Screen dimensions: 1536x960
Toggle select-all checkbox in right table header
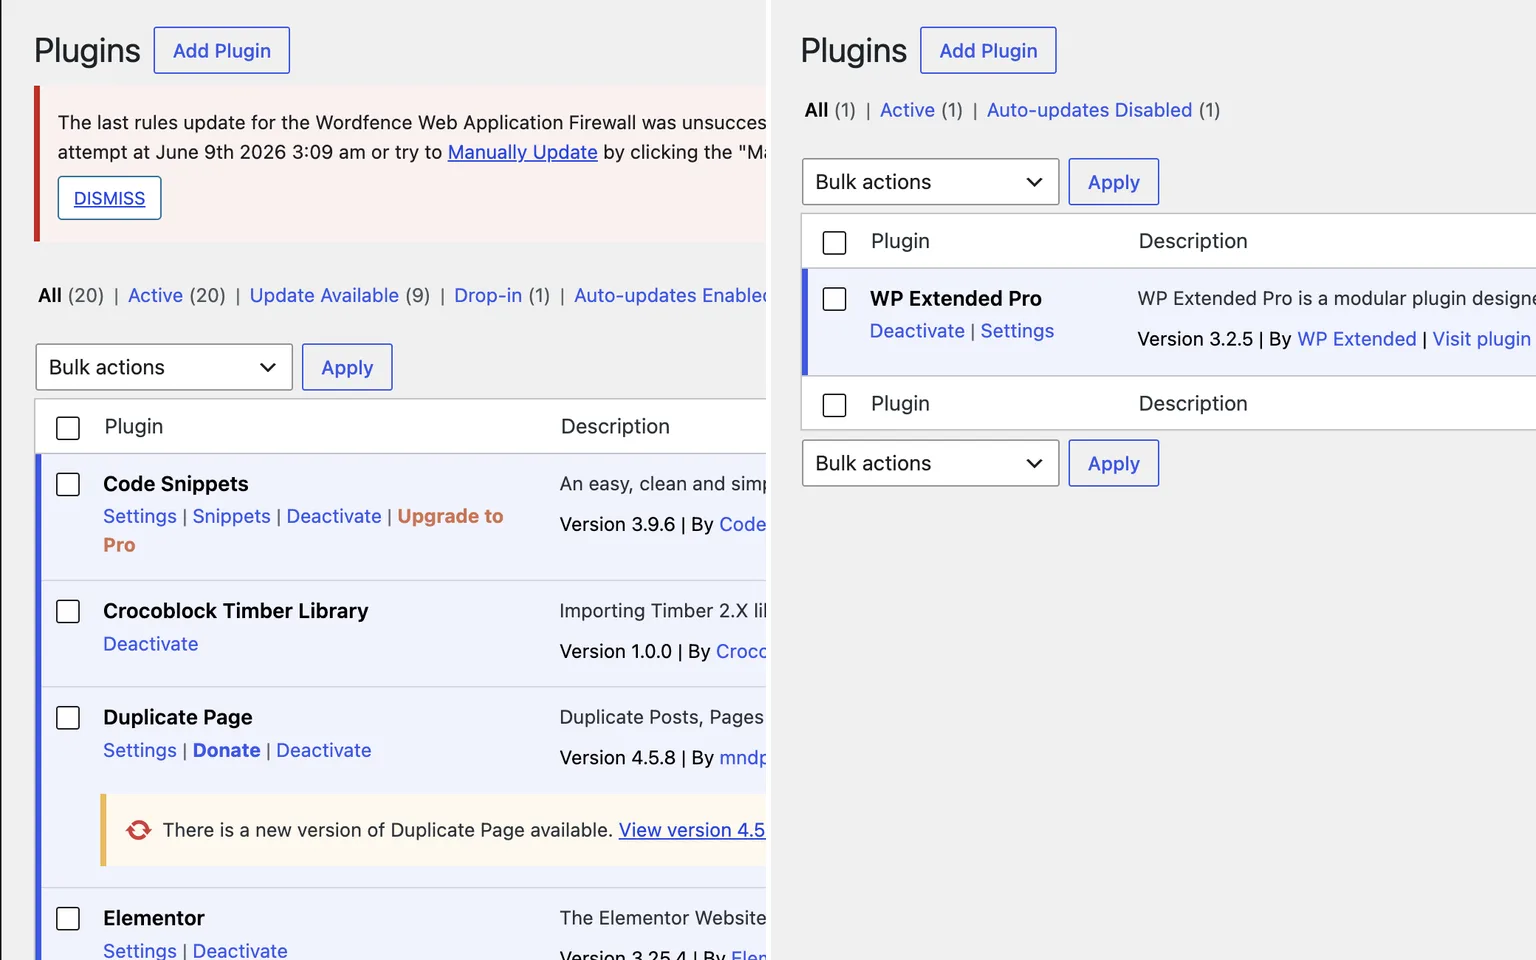point(834,243)
